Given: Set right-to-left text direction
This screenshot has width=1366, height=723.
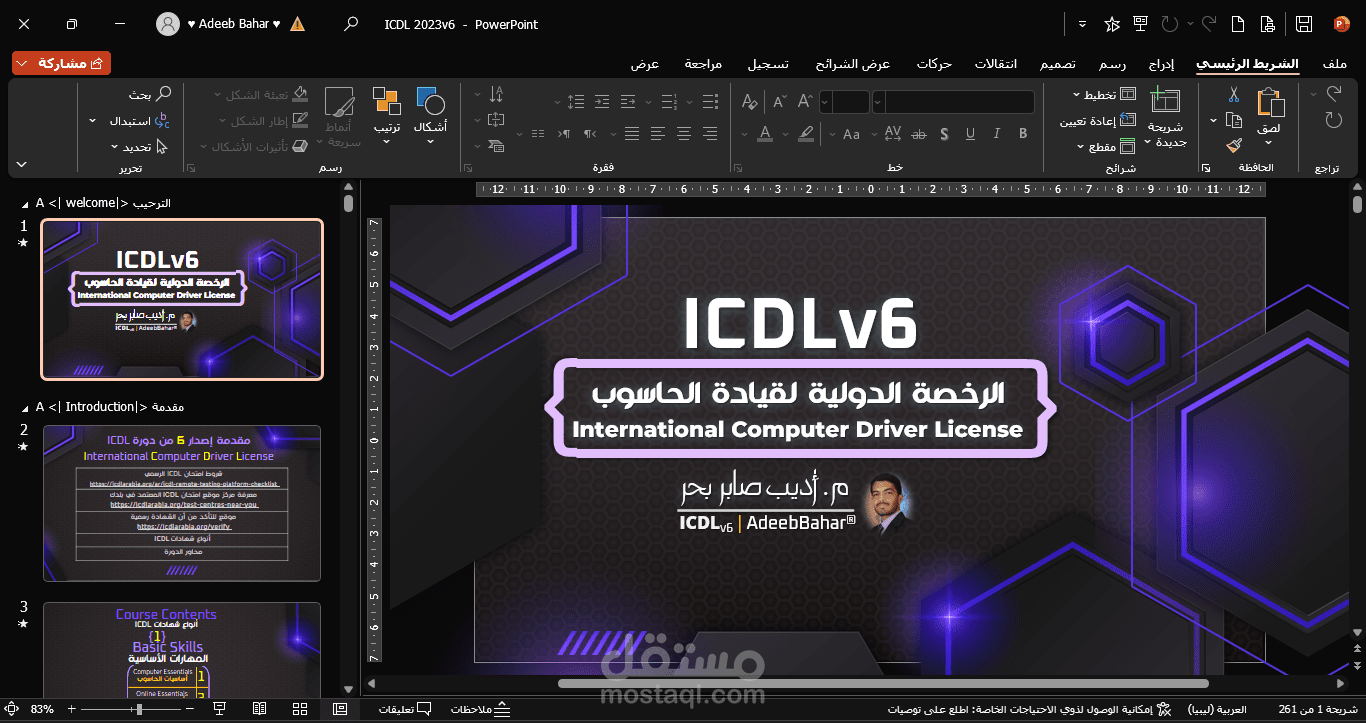Looking at the screenshot, I should coord(591,133).
